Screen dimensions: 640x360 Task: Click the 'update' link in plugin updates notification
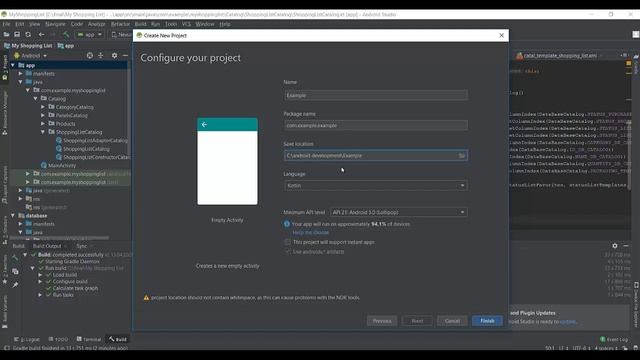(568, 322)
